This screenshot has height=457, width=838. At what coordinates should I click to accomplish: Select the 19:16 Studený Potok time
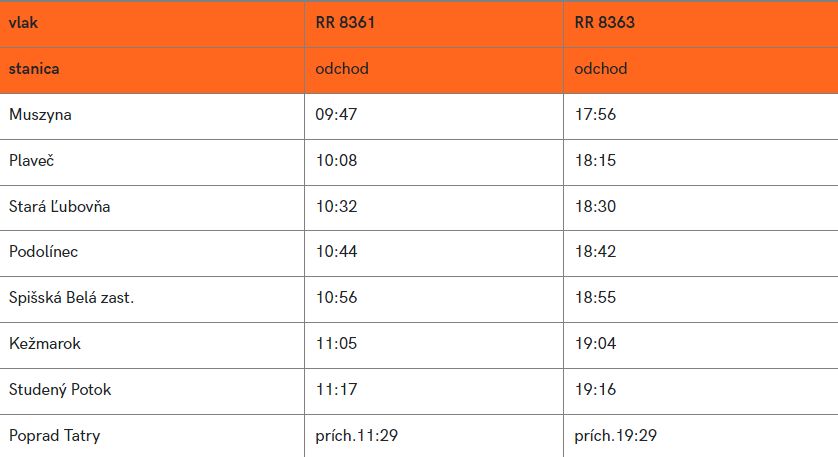pyautogui.click(x=595, y=389)
